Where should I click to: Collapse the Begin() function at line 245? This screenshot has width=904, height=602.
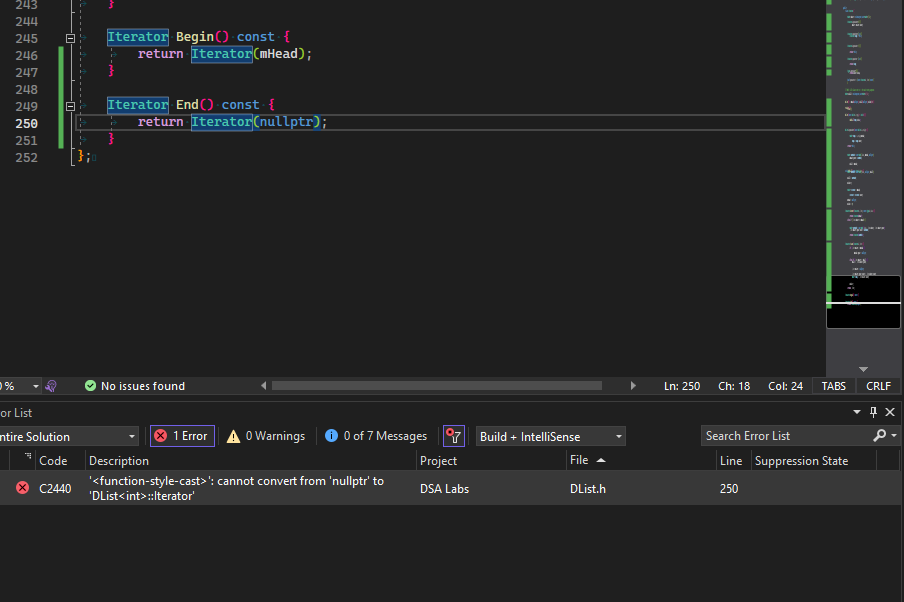[69, 37]
